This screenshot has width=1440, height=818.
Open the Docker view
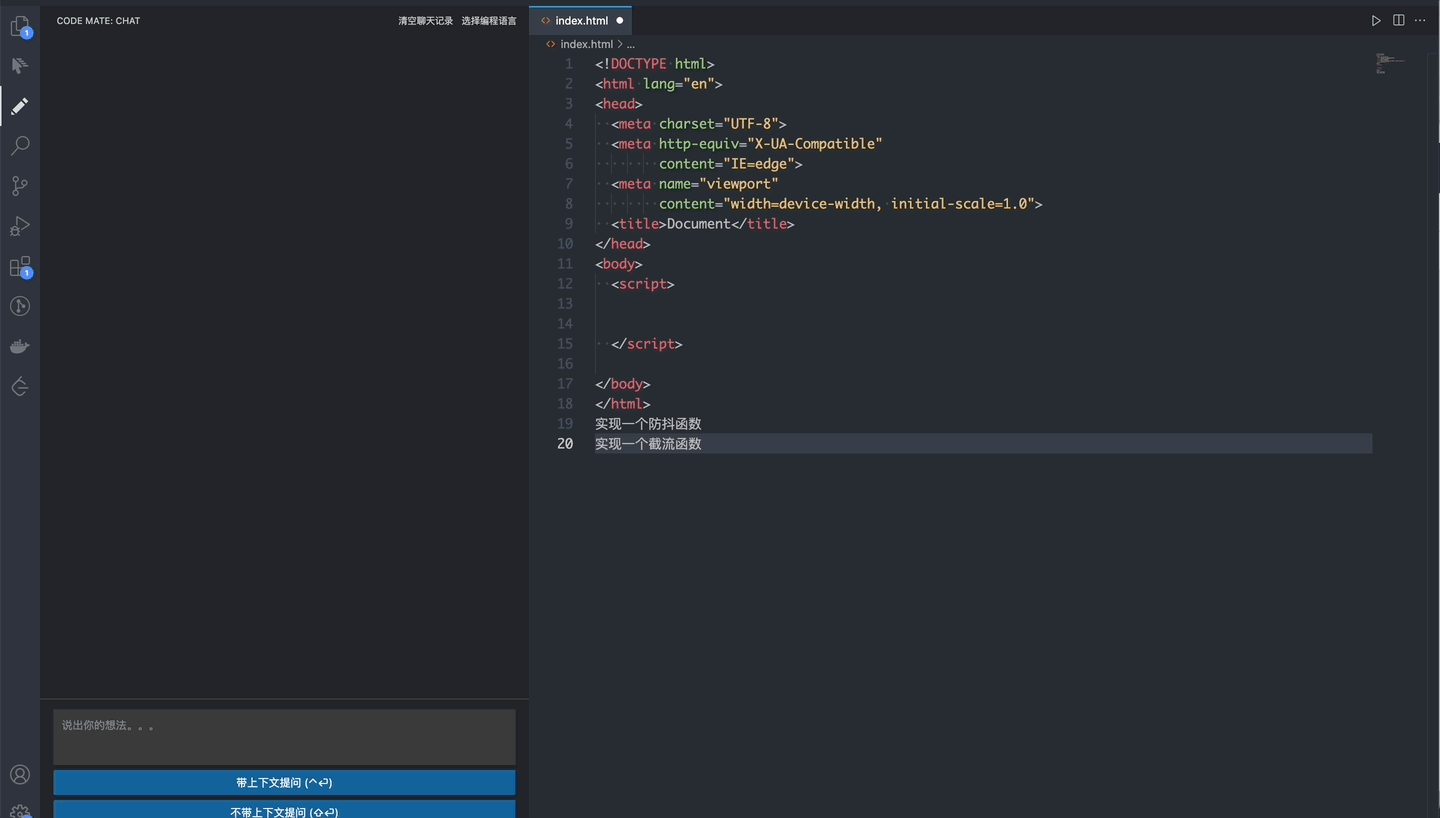point(20,346)
